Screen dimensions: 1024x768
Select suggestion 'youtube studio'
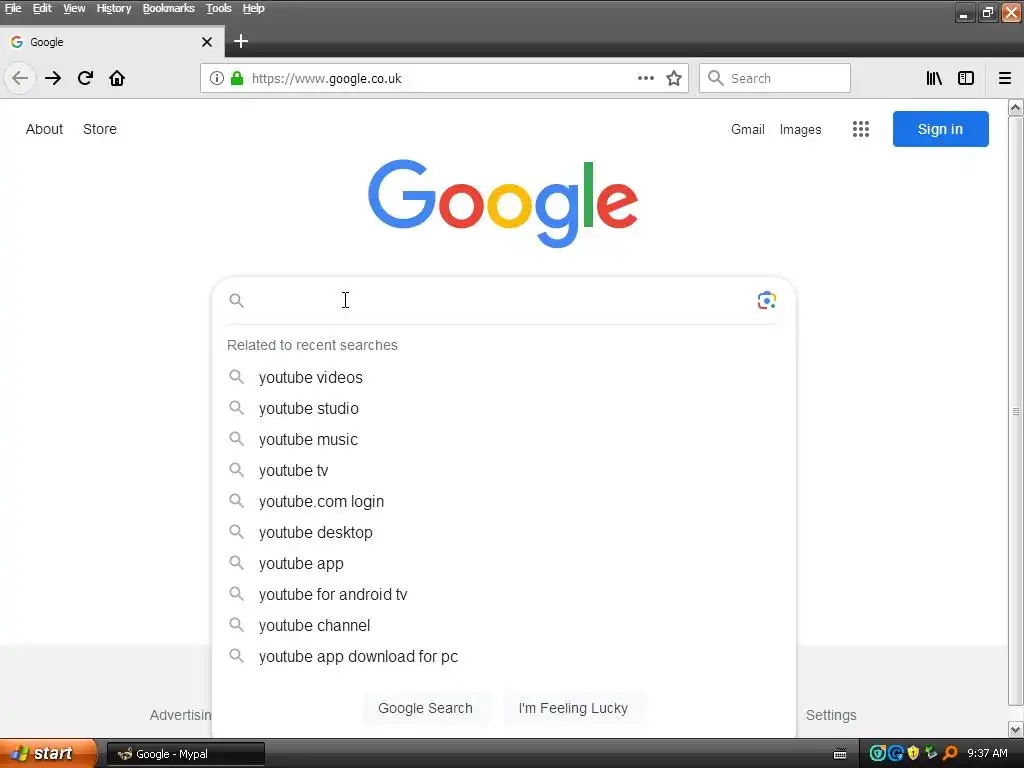[504, 408]
